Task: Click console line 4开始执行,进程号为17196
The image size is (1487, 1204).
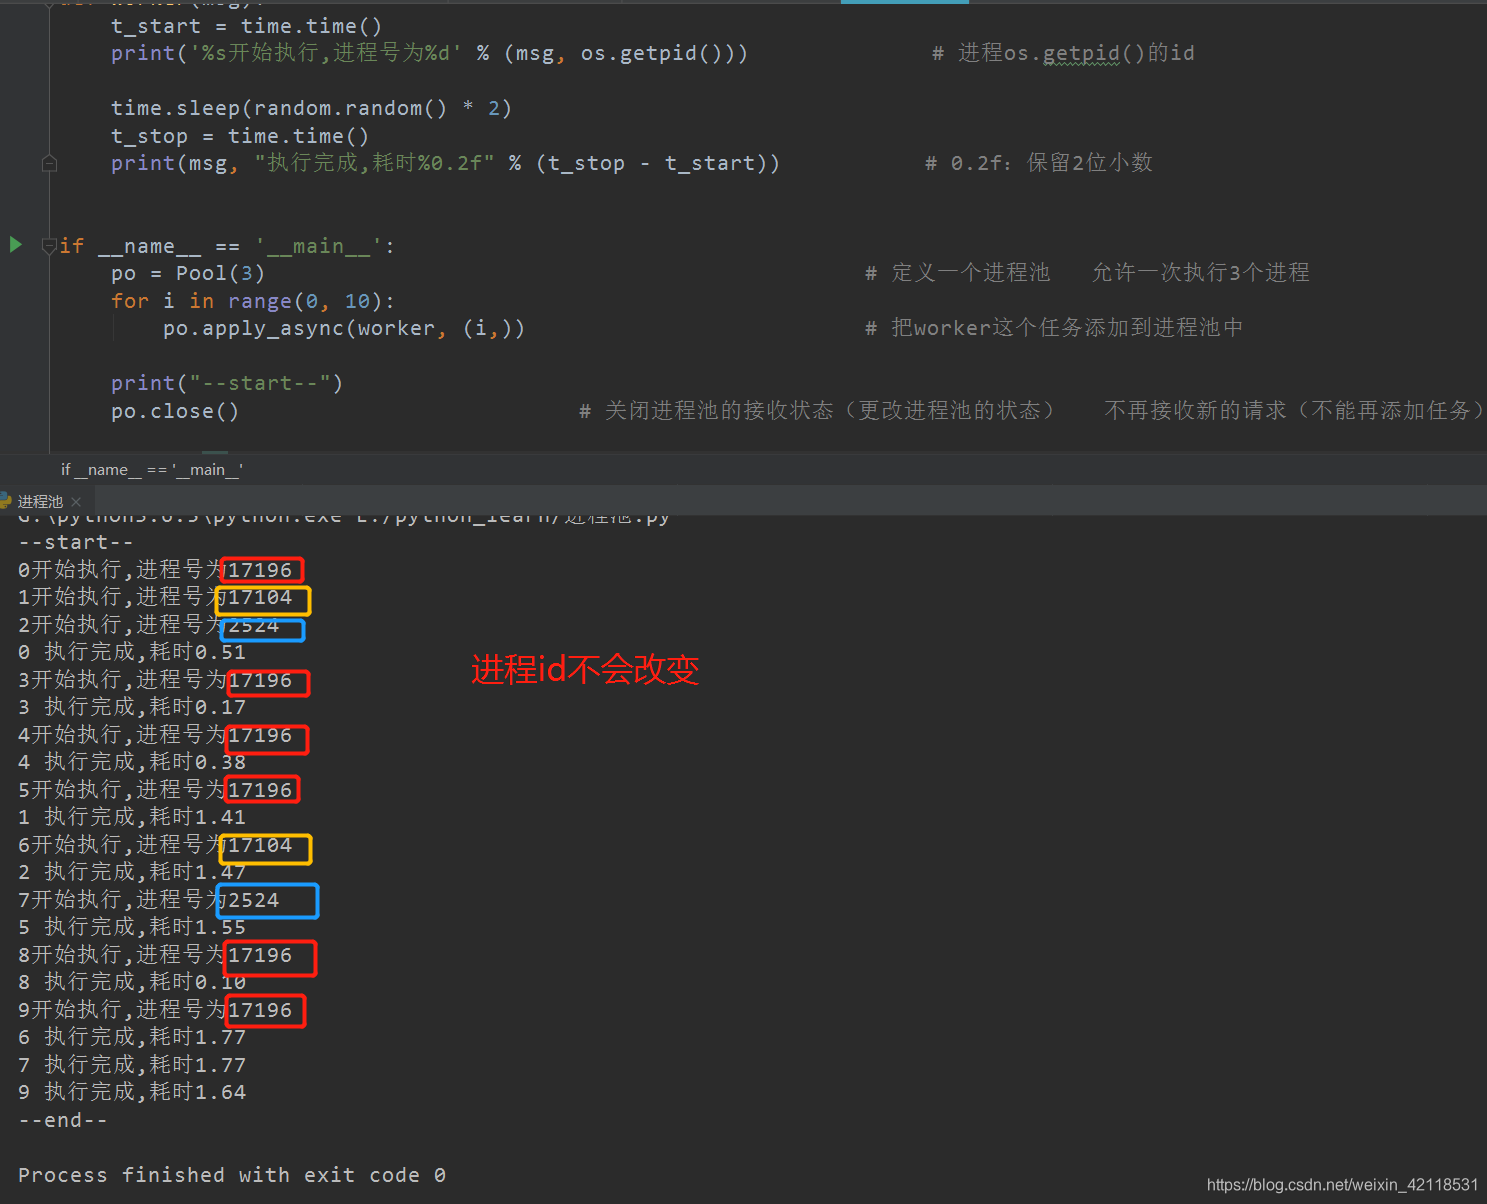Action: (x=156, y=735)
